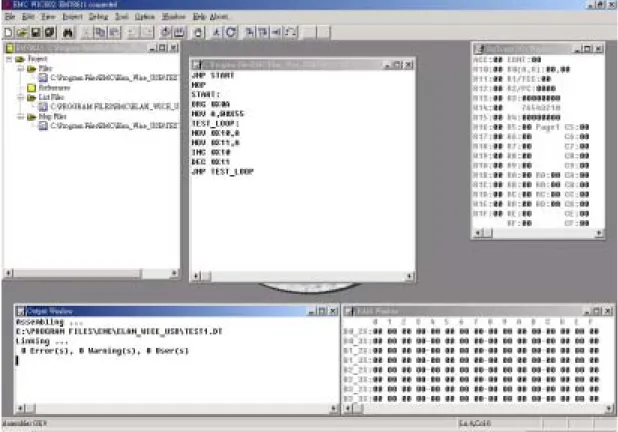Screen dimensions: 618x432
Task: Click the Paste toolbar icon
Action: pos(114,32)
